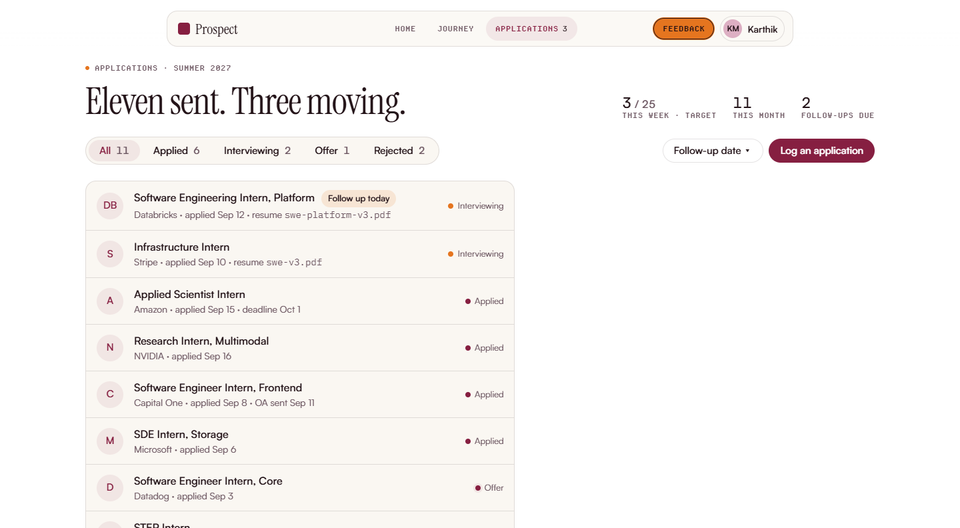The height and width of the screenshot is (528, 960).
Task: Click the Applied status on NVIDIA row
Action: [484, 347]
